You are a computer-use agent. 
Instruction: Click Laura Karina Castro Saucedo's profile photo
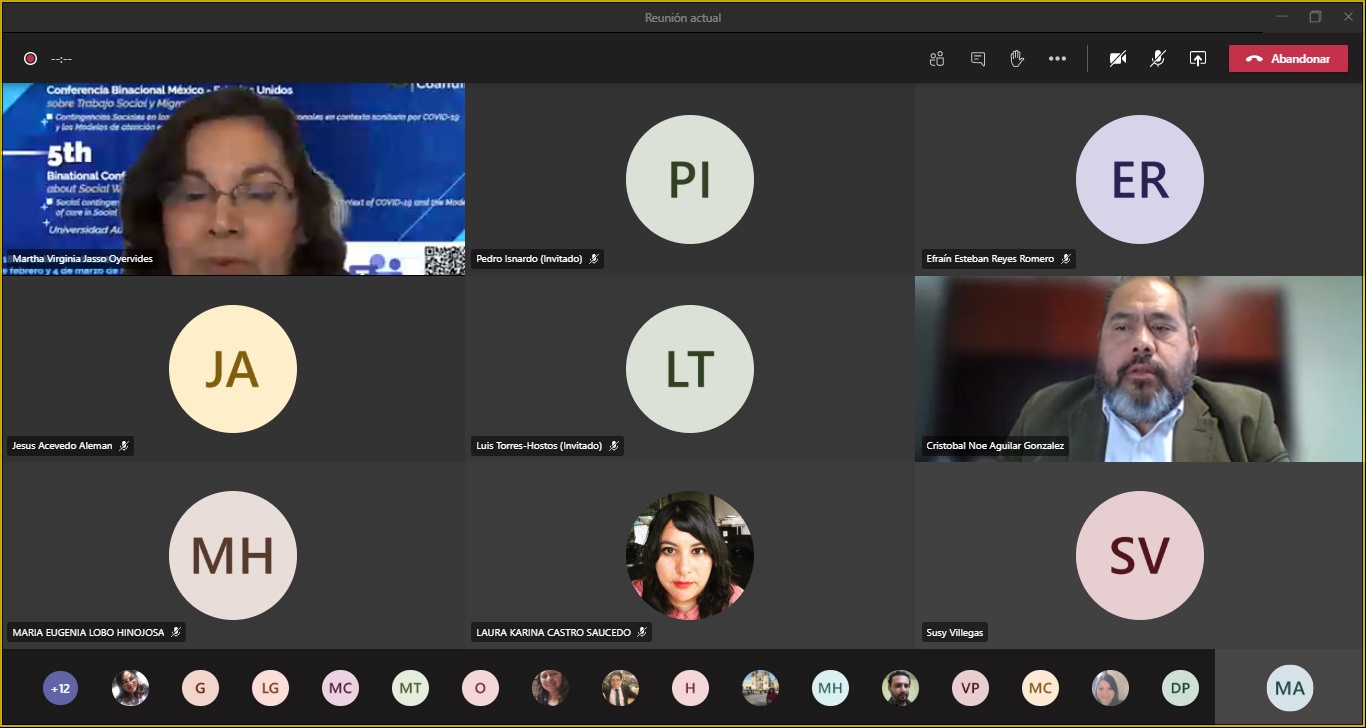click(689, 555)
